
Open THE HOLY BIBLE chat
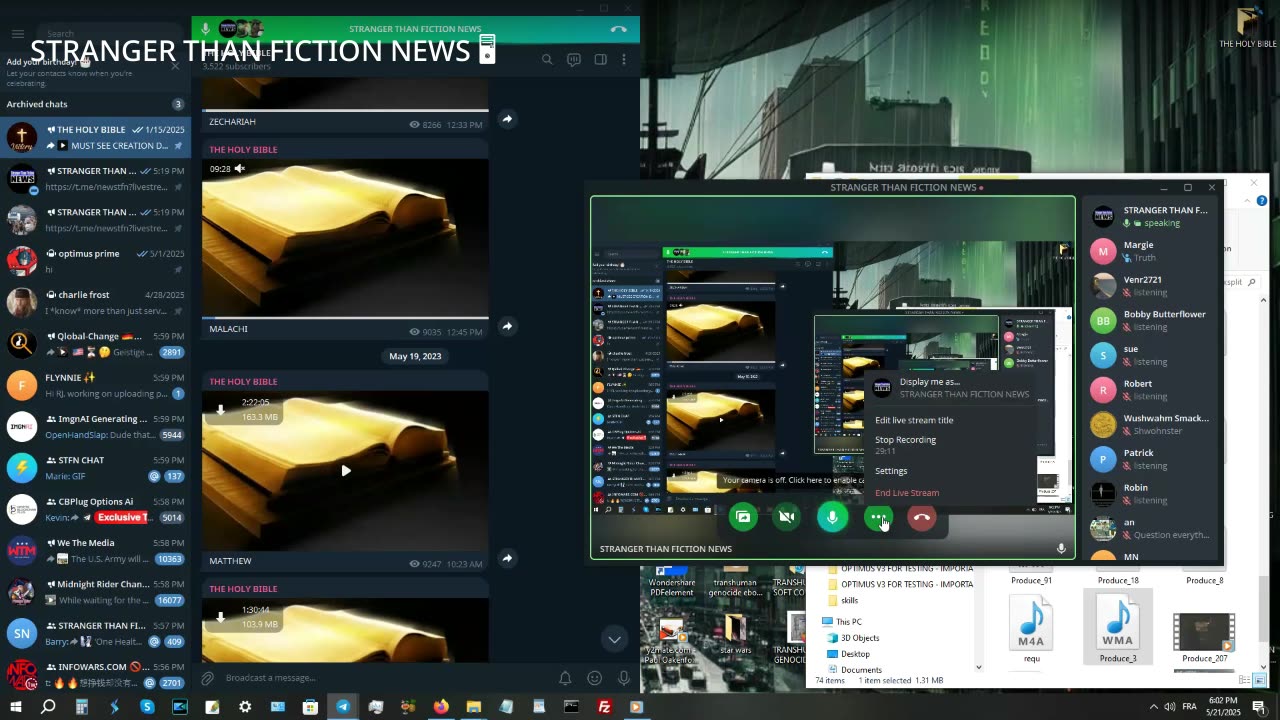tap(95, 137)
